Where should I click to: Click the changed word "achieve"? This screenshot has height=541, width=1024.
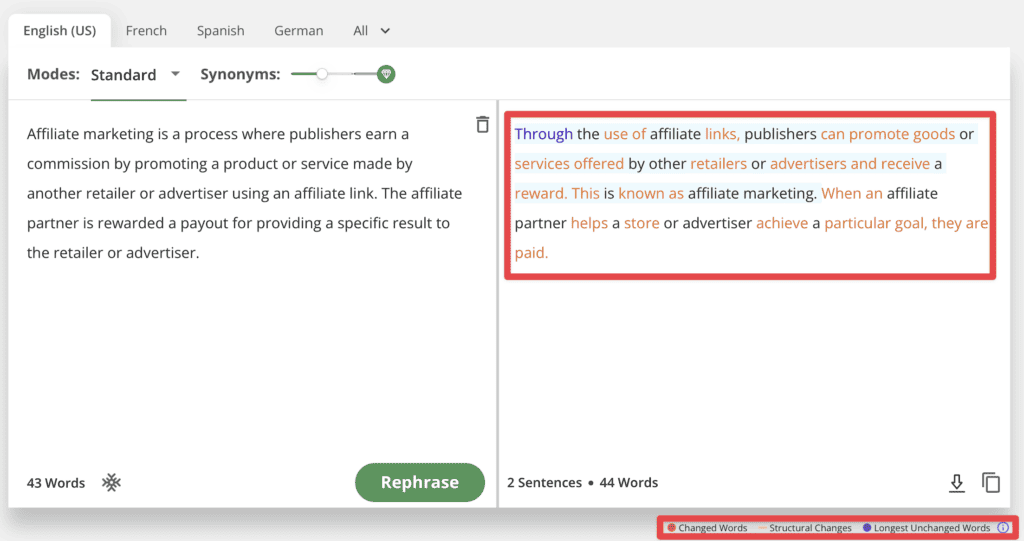point(782,223)
